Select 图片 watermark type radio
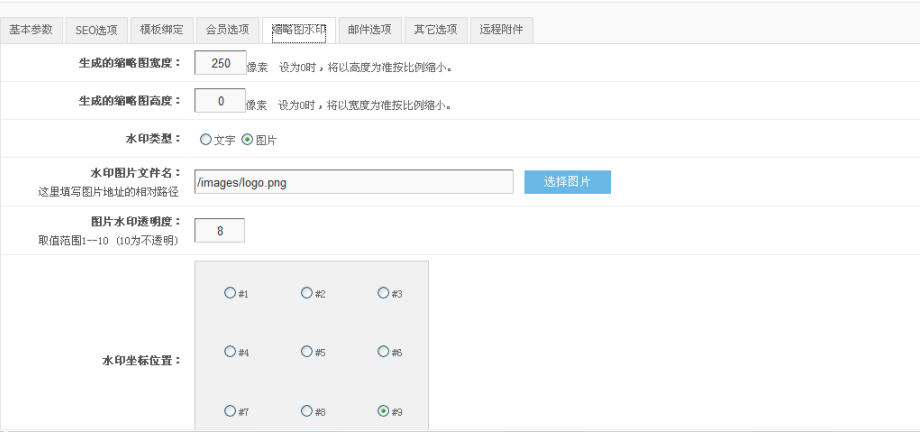 (x=247, y=141)
